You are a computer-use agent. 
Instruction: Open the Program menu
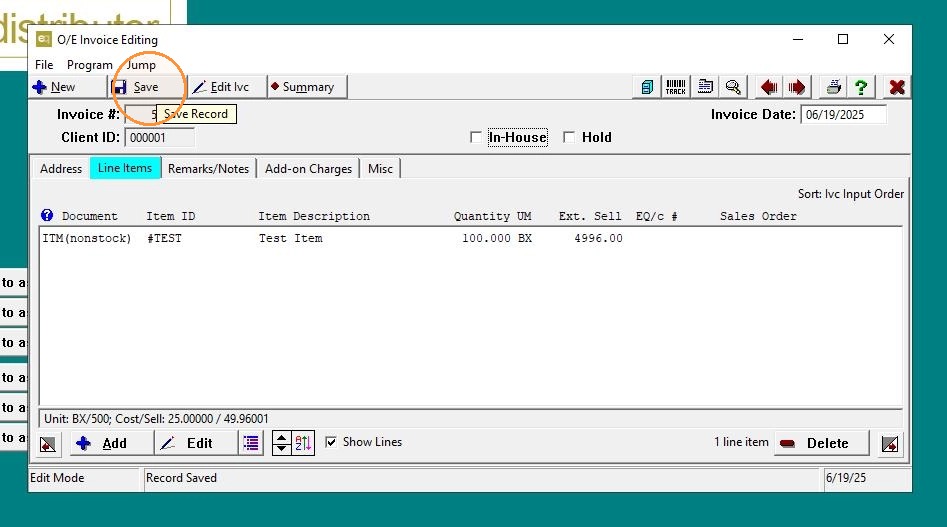click(89, 65)
